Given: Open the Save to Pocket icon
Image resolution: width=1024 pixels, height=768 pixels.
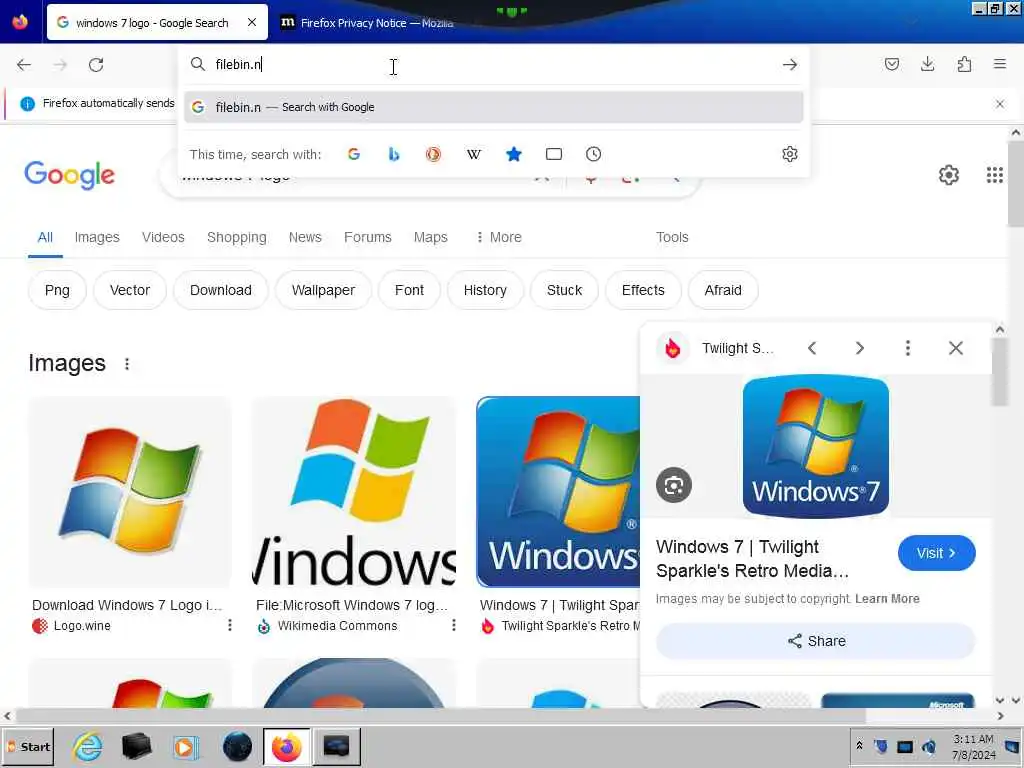Looking at the screenshot, I should (891, 64).
